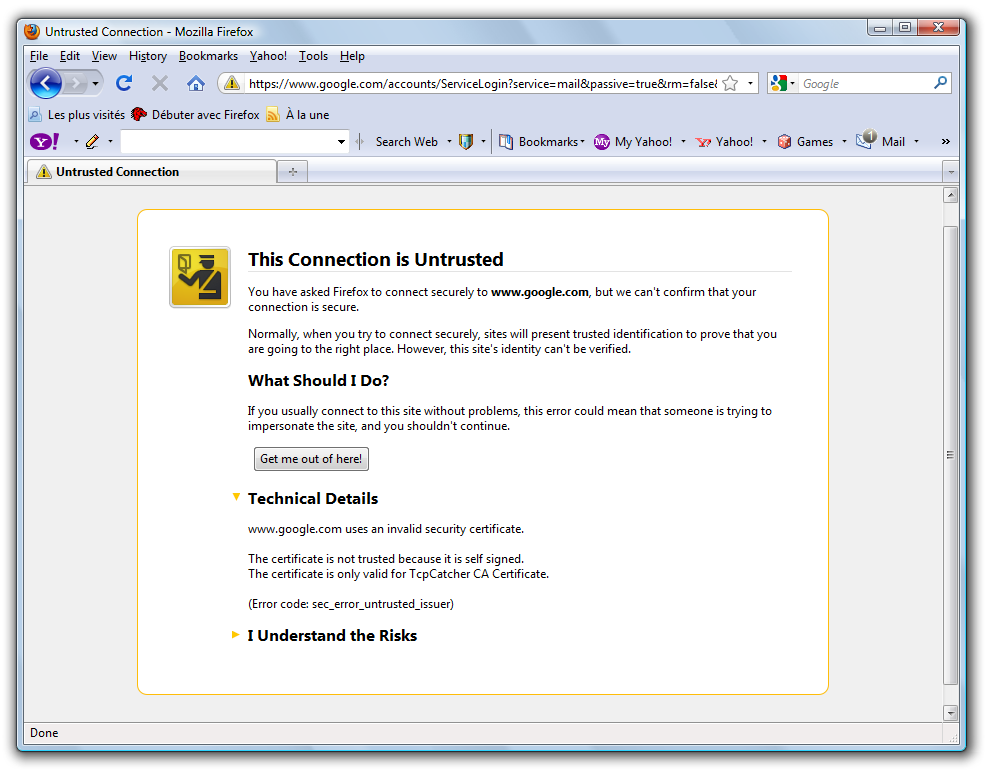Open Mail on Yahoo toolbar
The width and height of the screenshot is (993, 770).
(x=881, y=141)
